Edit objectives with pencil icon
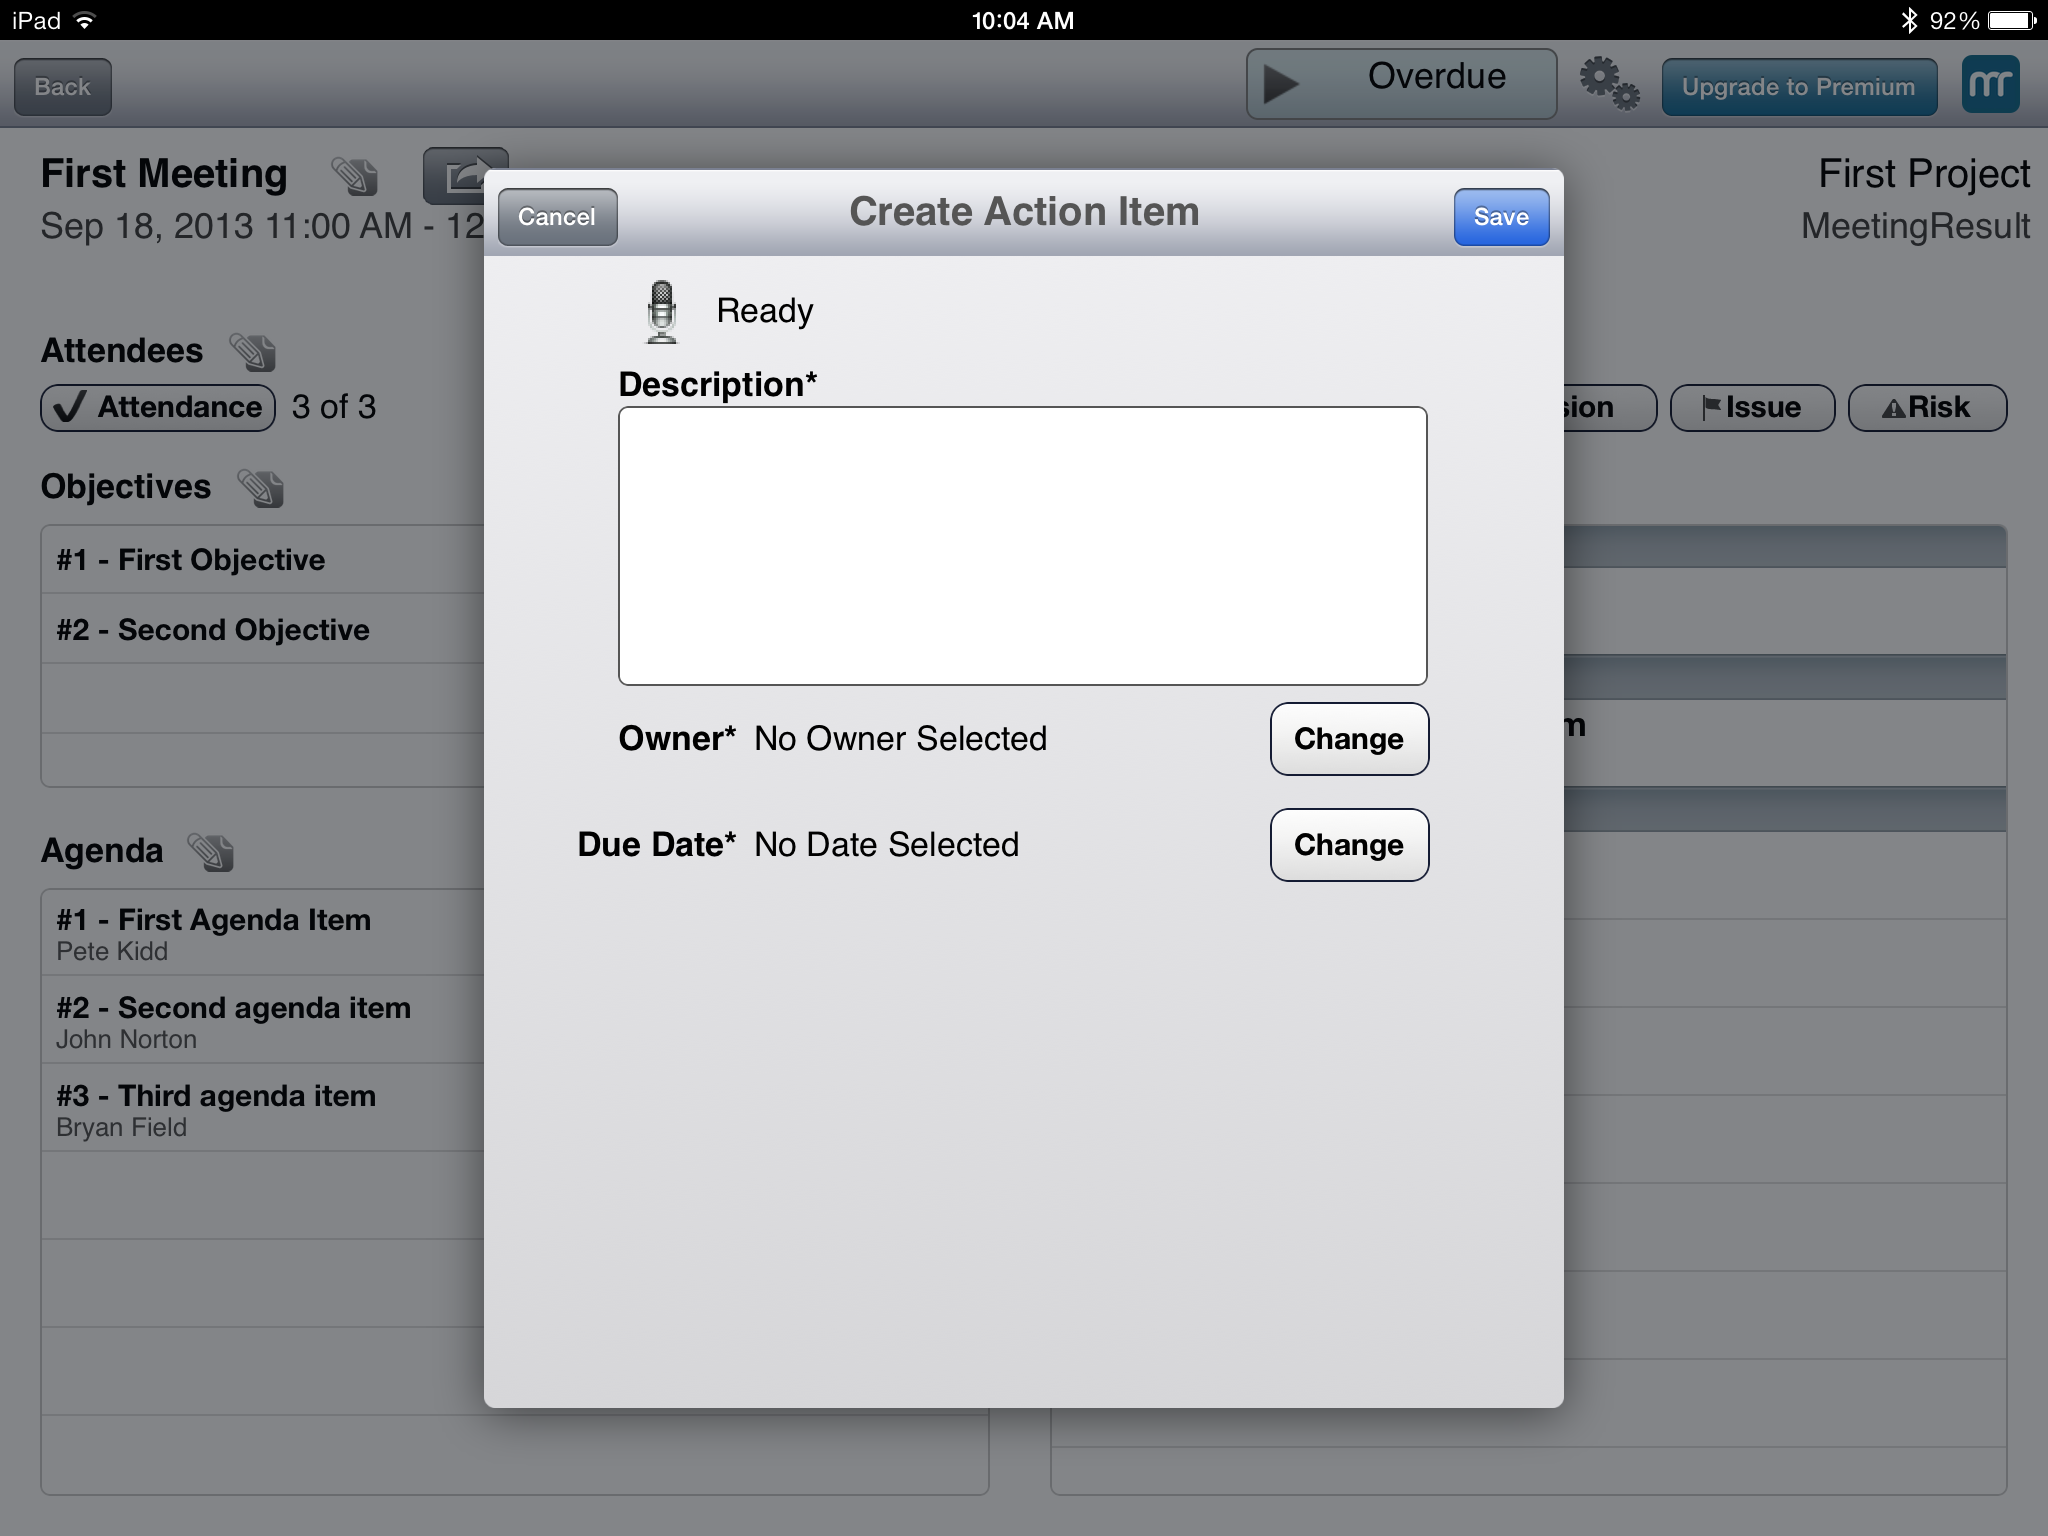 point(260,488)
